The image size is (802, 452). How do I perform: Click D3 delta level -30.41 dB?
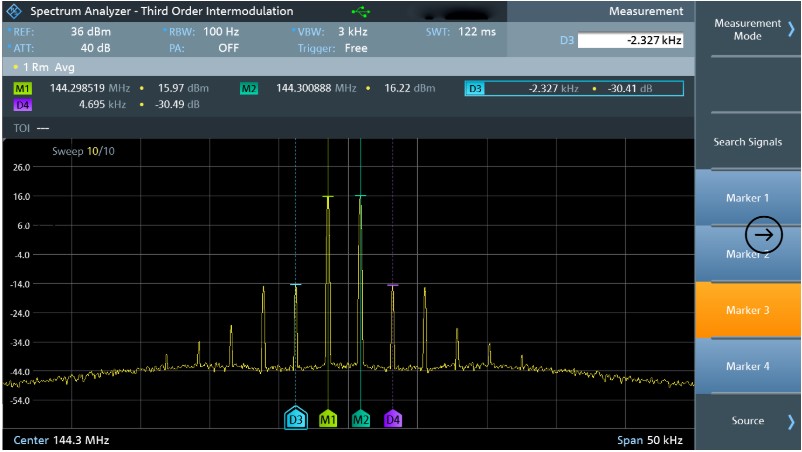tap(630, 88)
